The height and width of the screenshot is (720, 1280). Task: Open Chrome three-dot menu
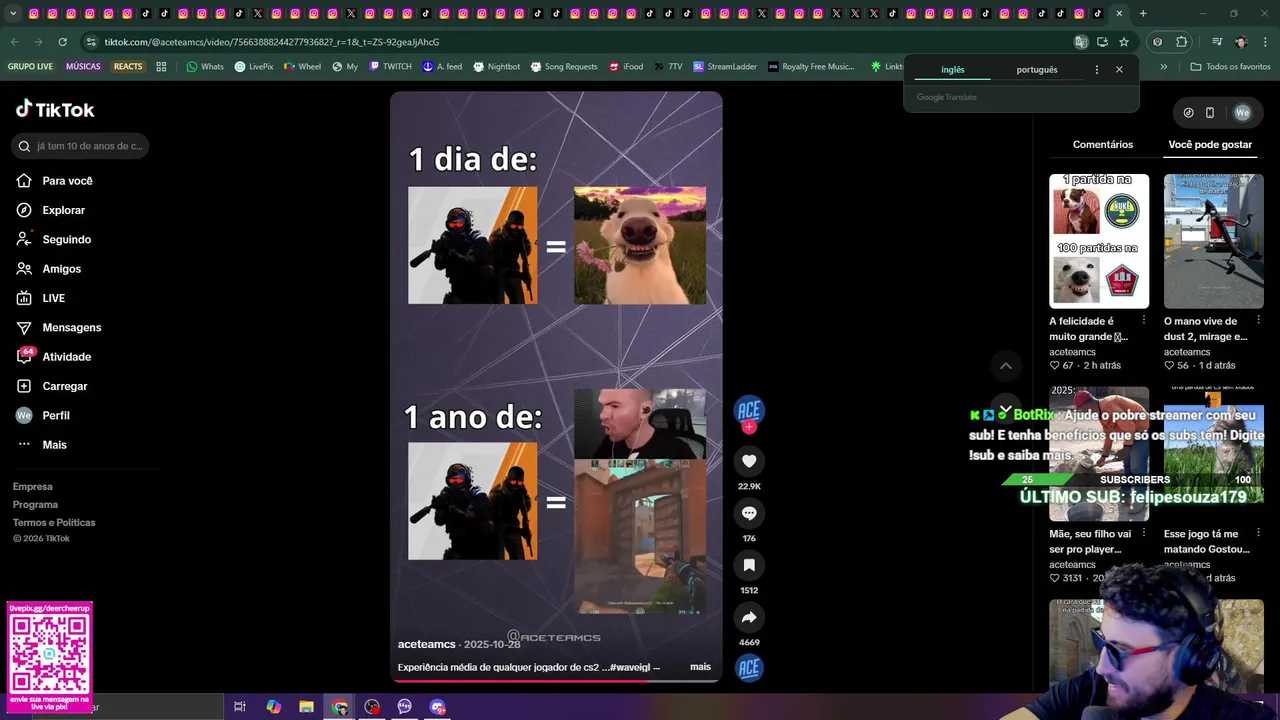1263,42
